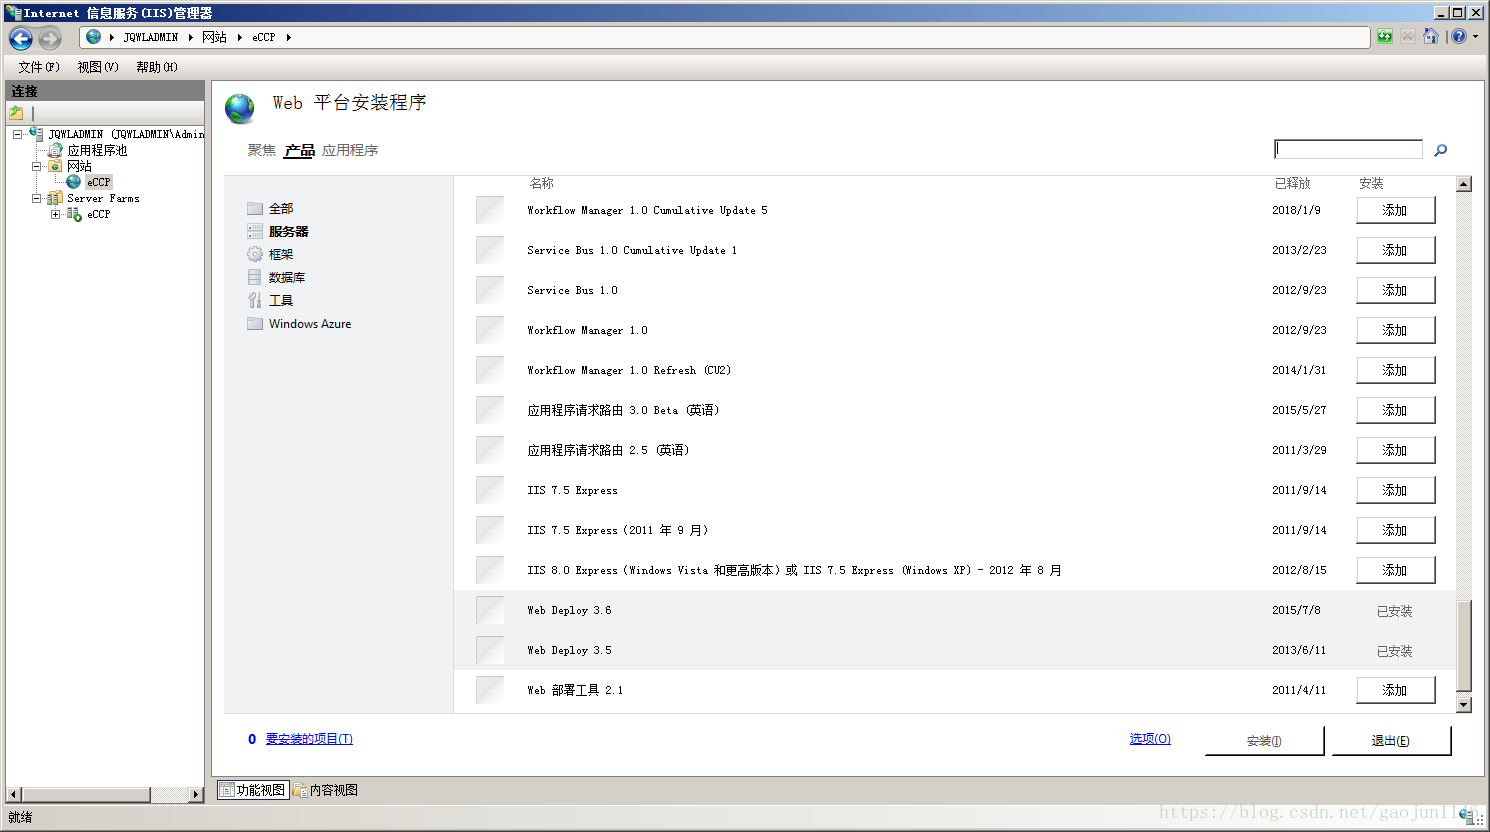Click 添加 for Workflow Manager 1.0
1490x832 pixels.
pos(1395,330)
